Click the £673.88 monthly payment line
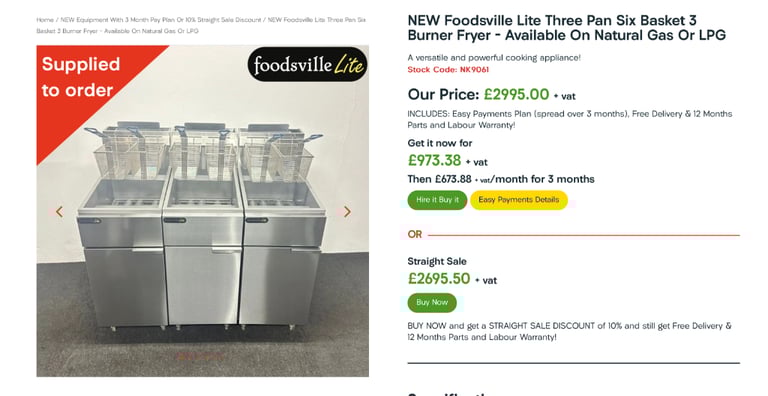The width and height of the screenshot is (768, 396). [501, 179]
